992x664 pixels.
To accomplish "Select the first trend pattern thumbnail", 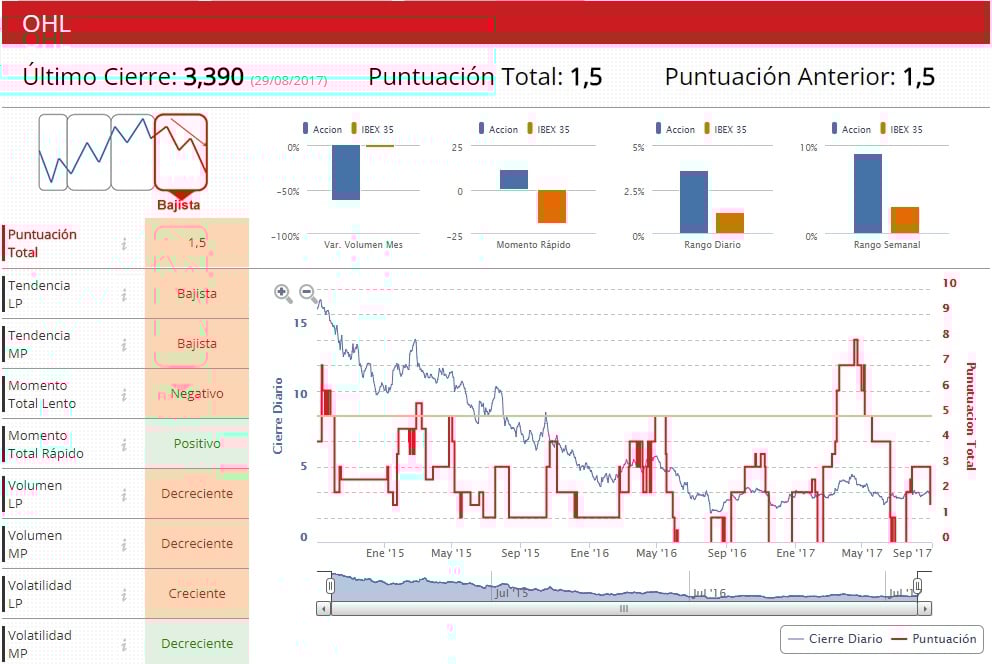I will [53, 152].
